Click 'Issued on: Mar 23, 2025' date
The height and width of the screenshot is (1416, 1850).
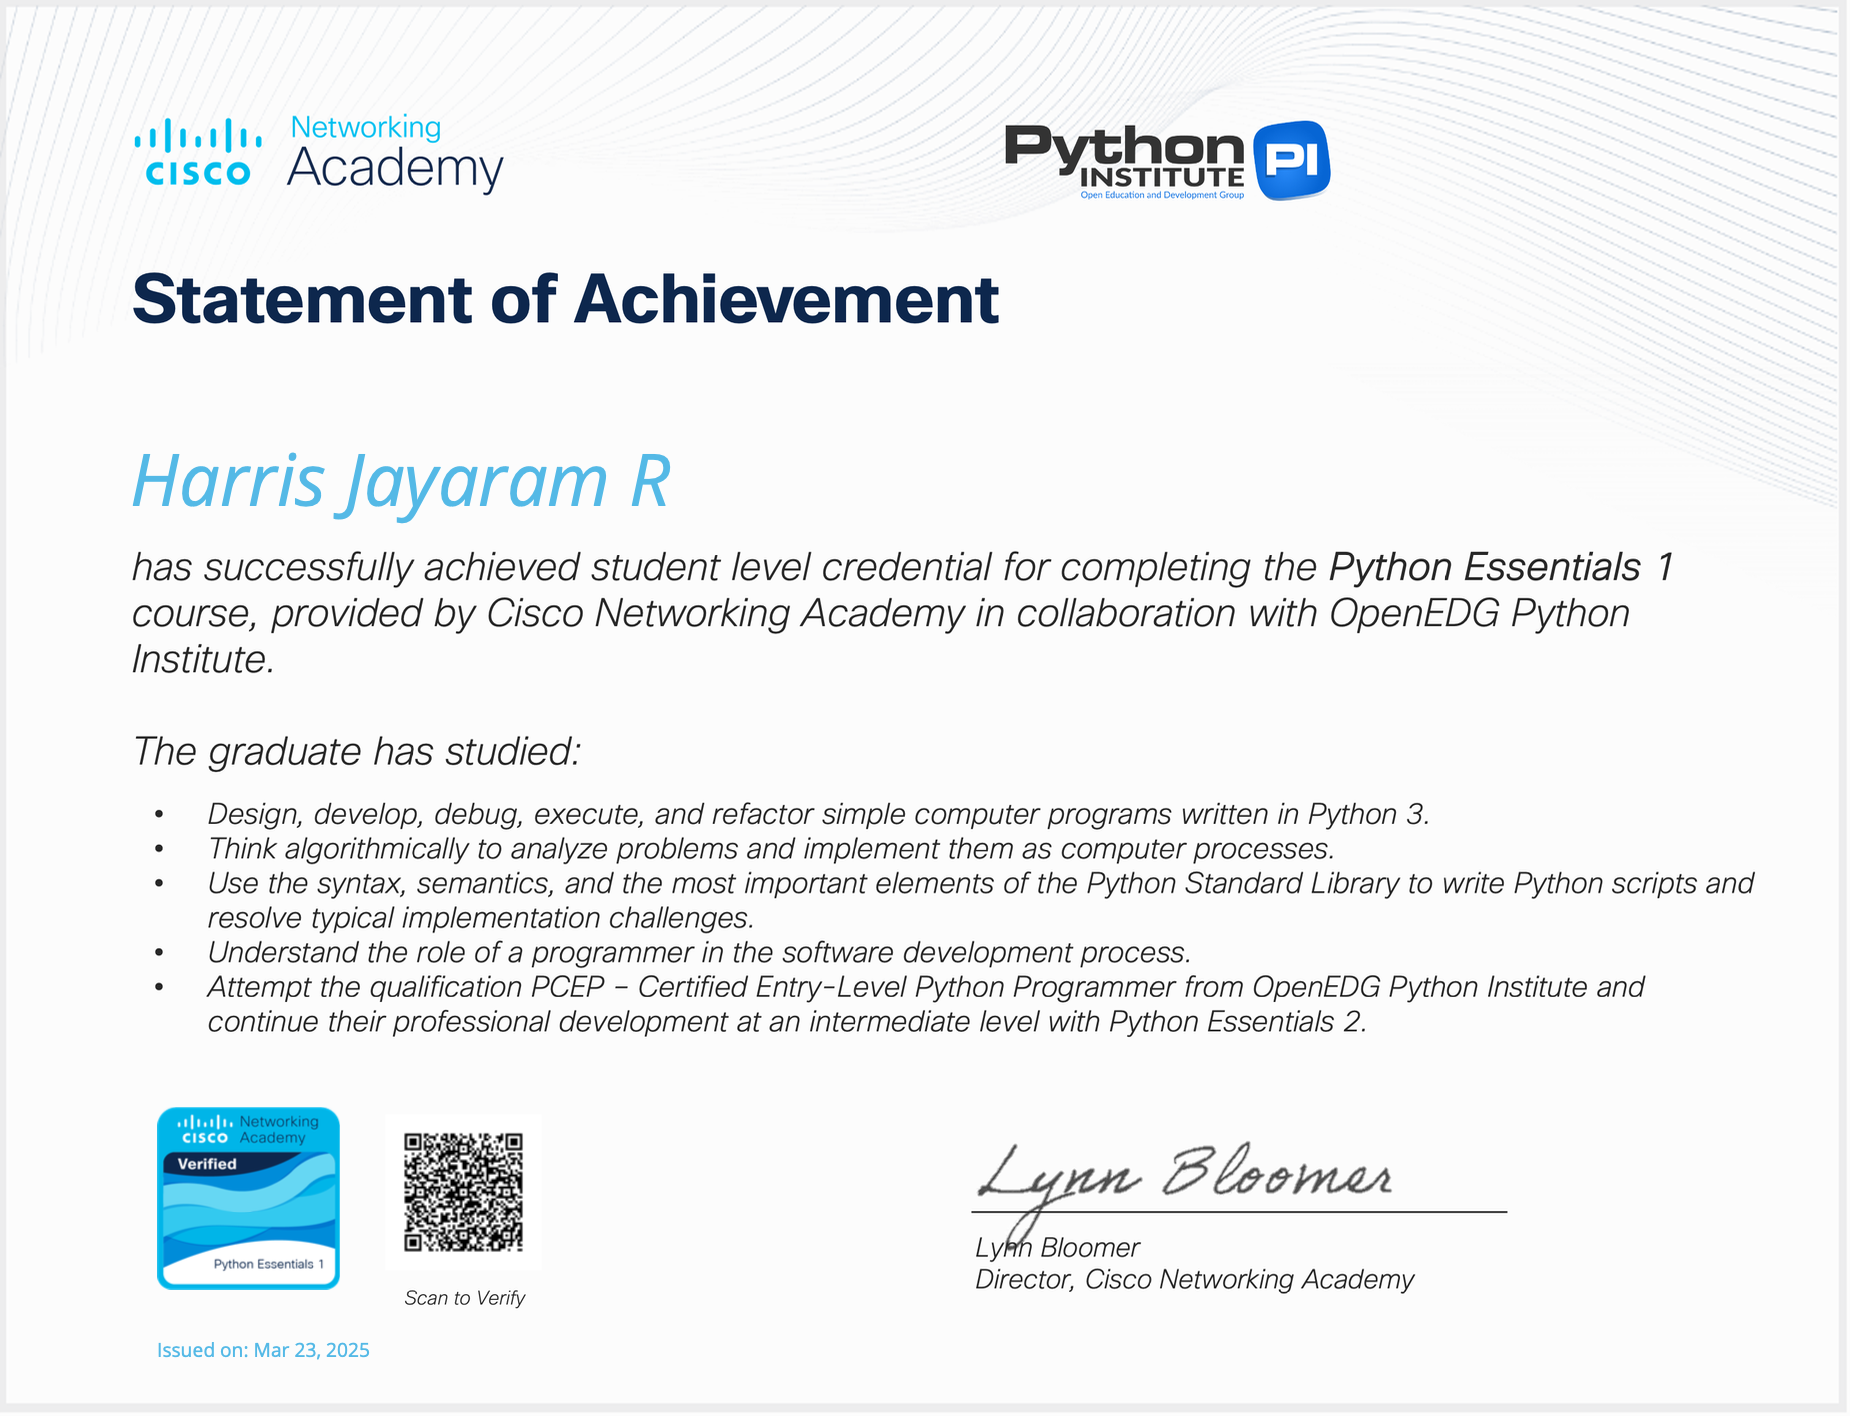click(263, 1351)
